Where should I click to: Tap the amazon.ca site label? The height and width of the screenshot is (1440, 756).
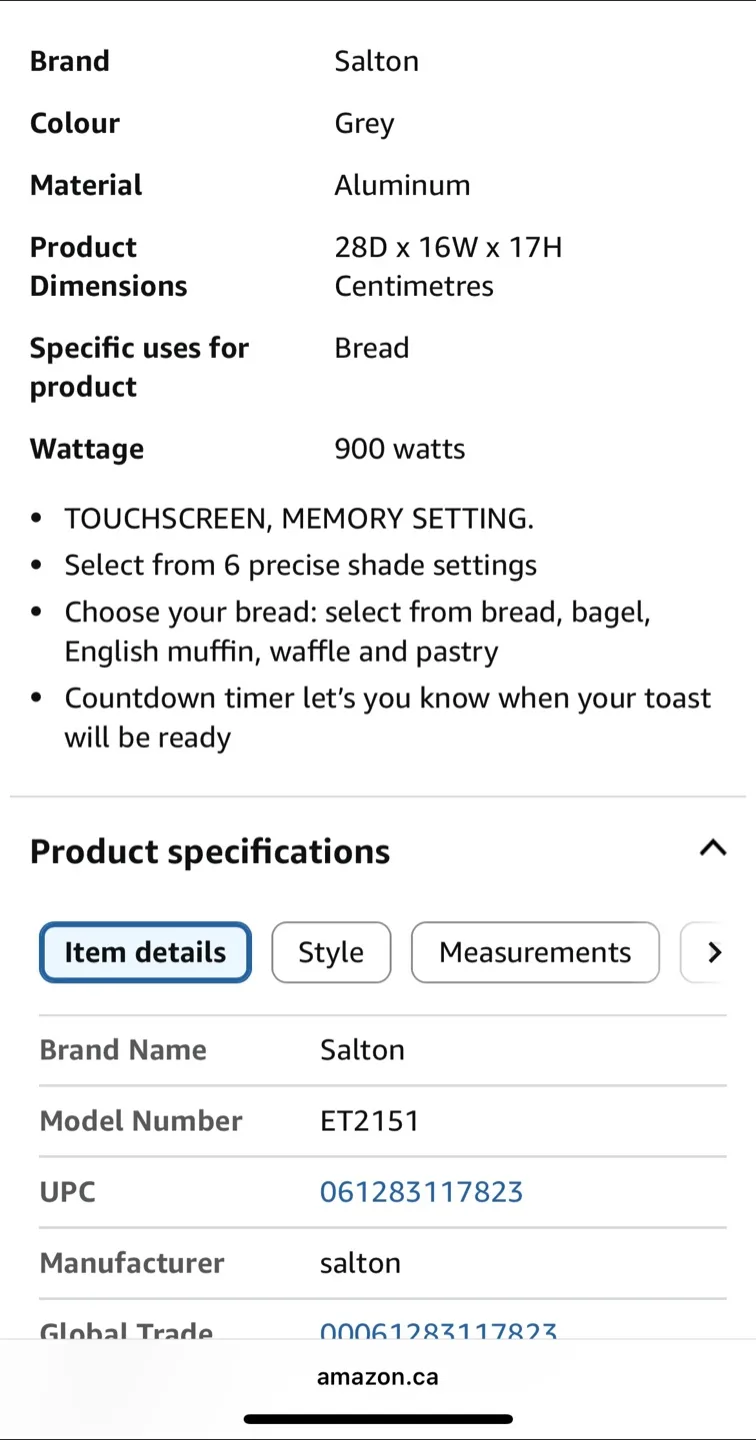click(x=377, y=1376)
